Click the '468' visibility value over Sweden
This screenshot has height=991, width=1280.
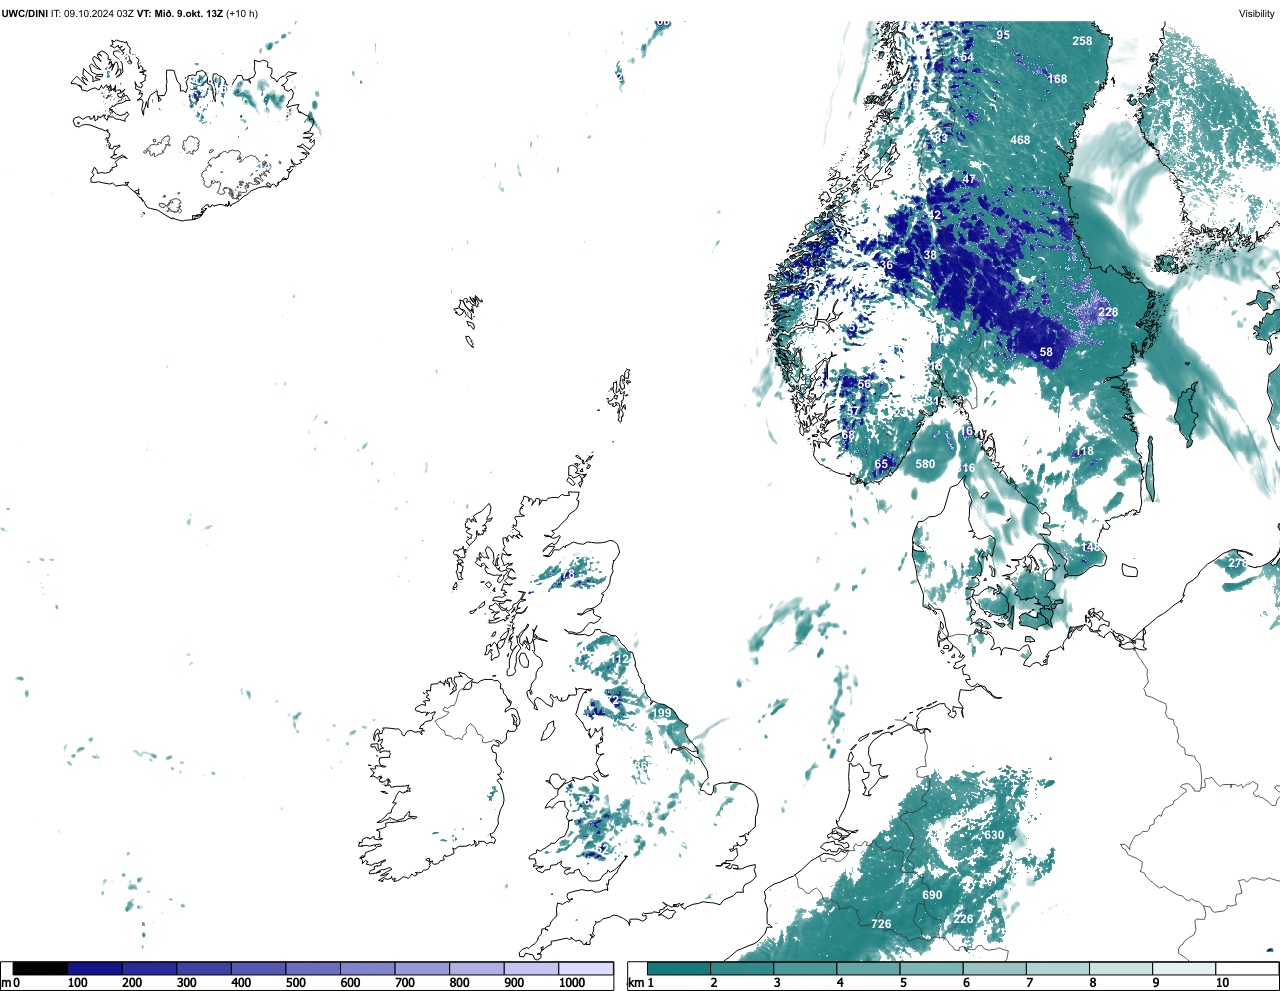(x=1020, y=140)
